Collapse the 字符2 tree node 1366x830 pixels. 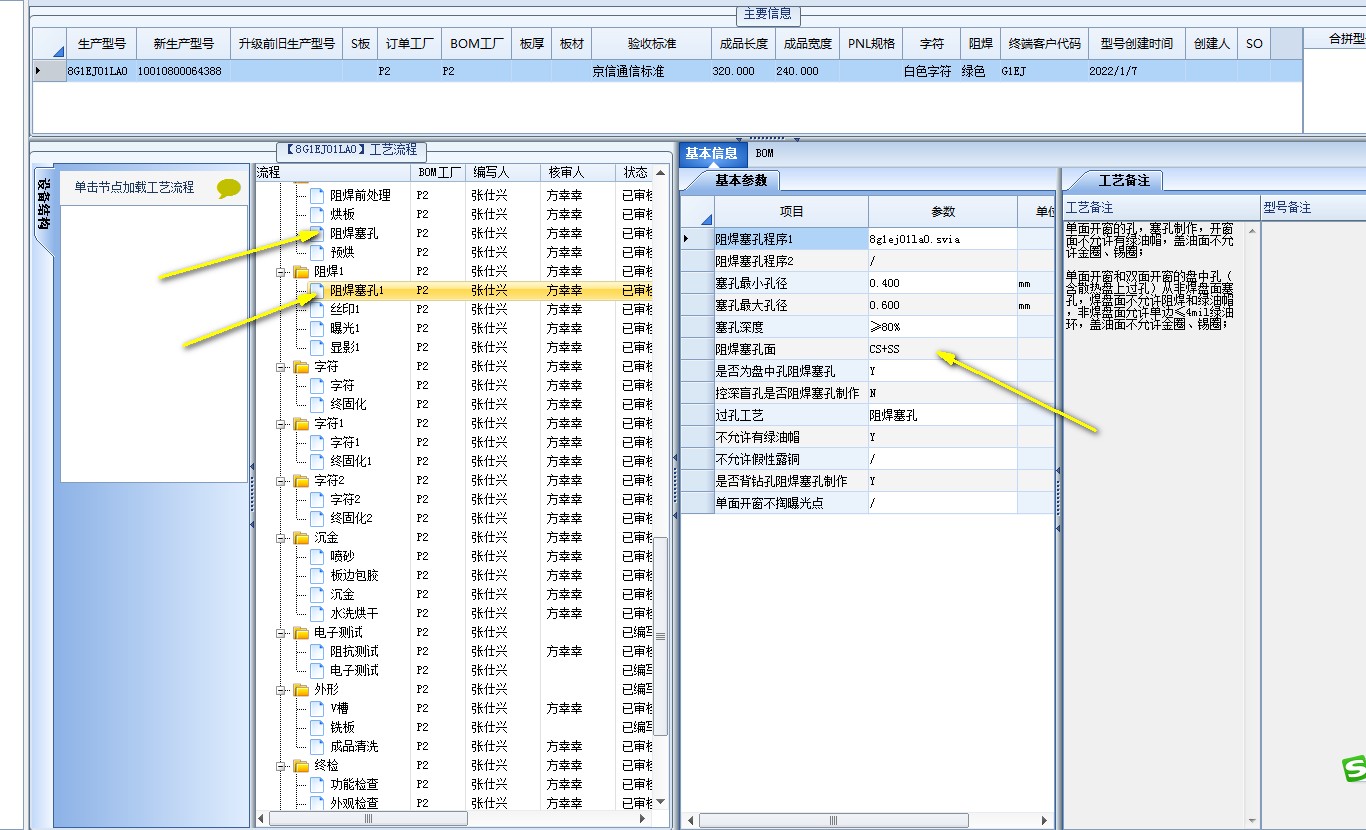[x=281, y=480]
